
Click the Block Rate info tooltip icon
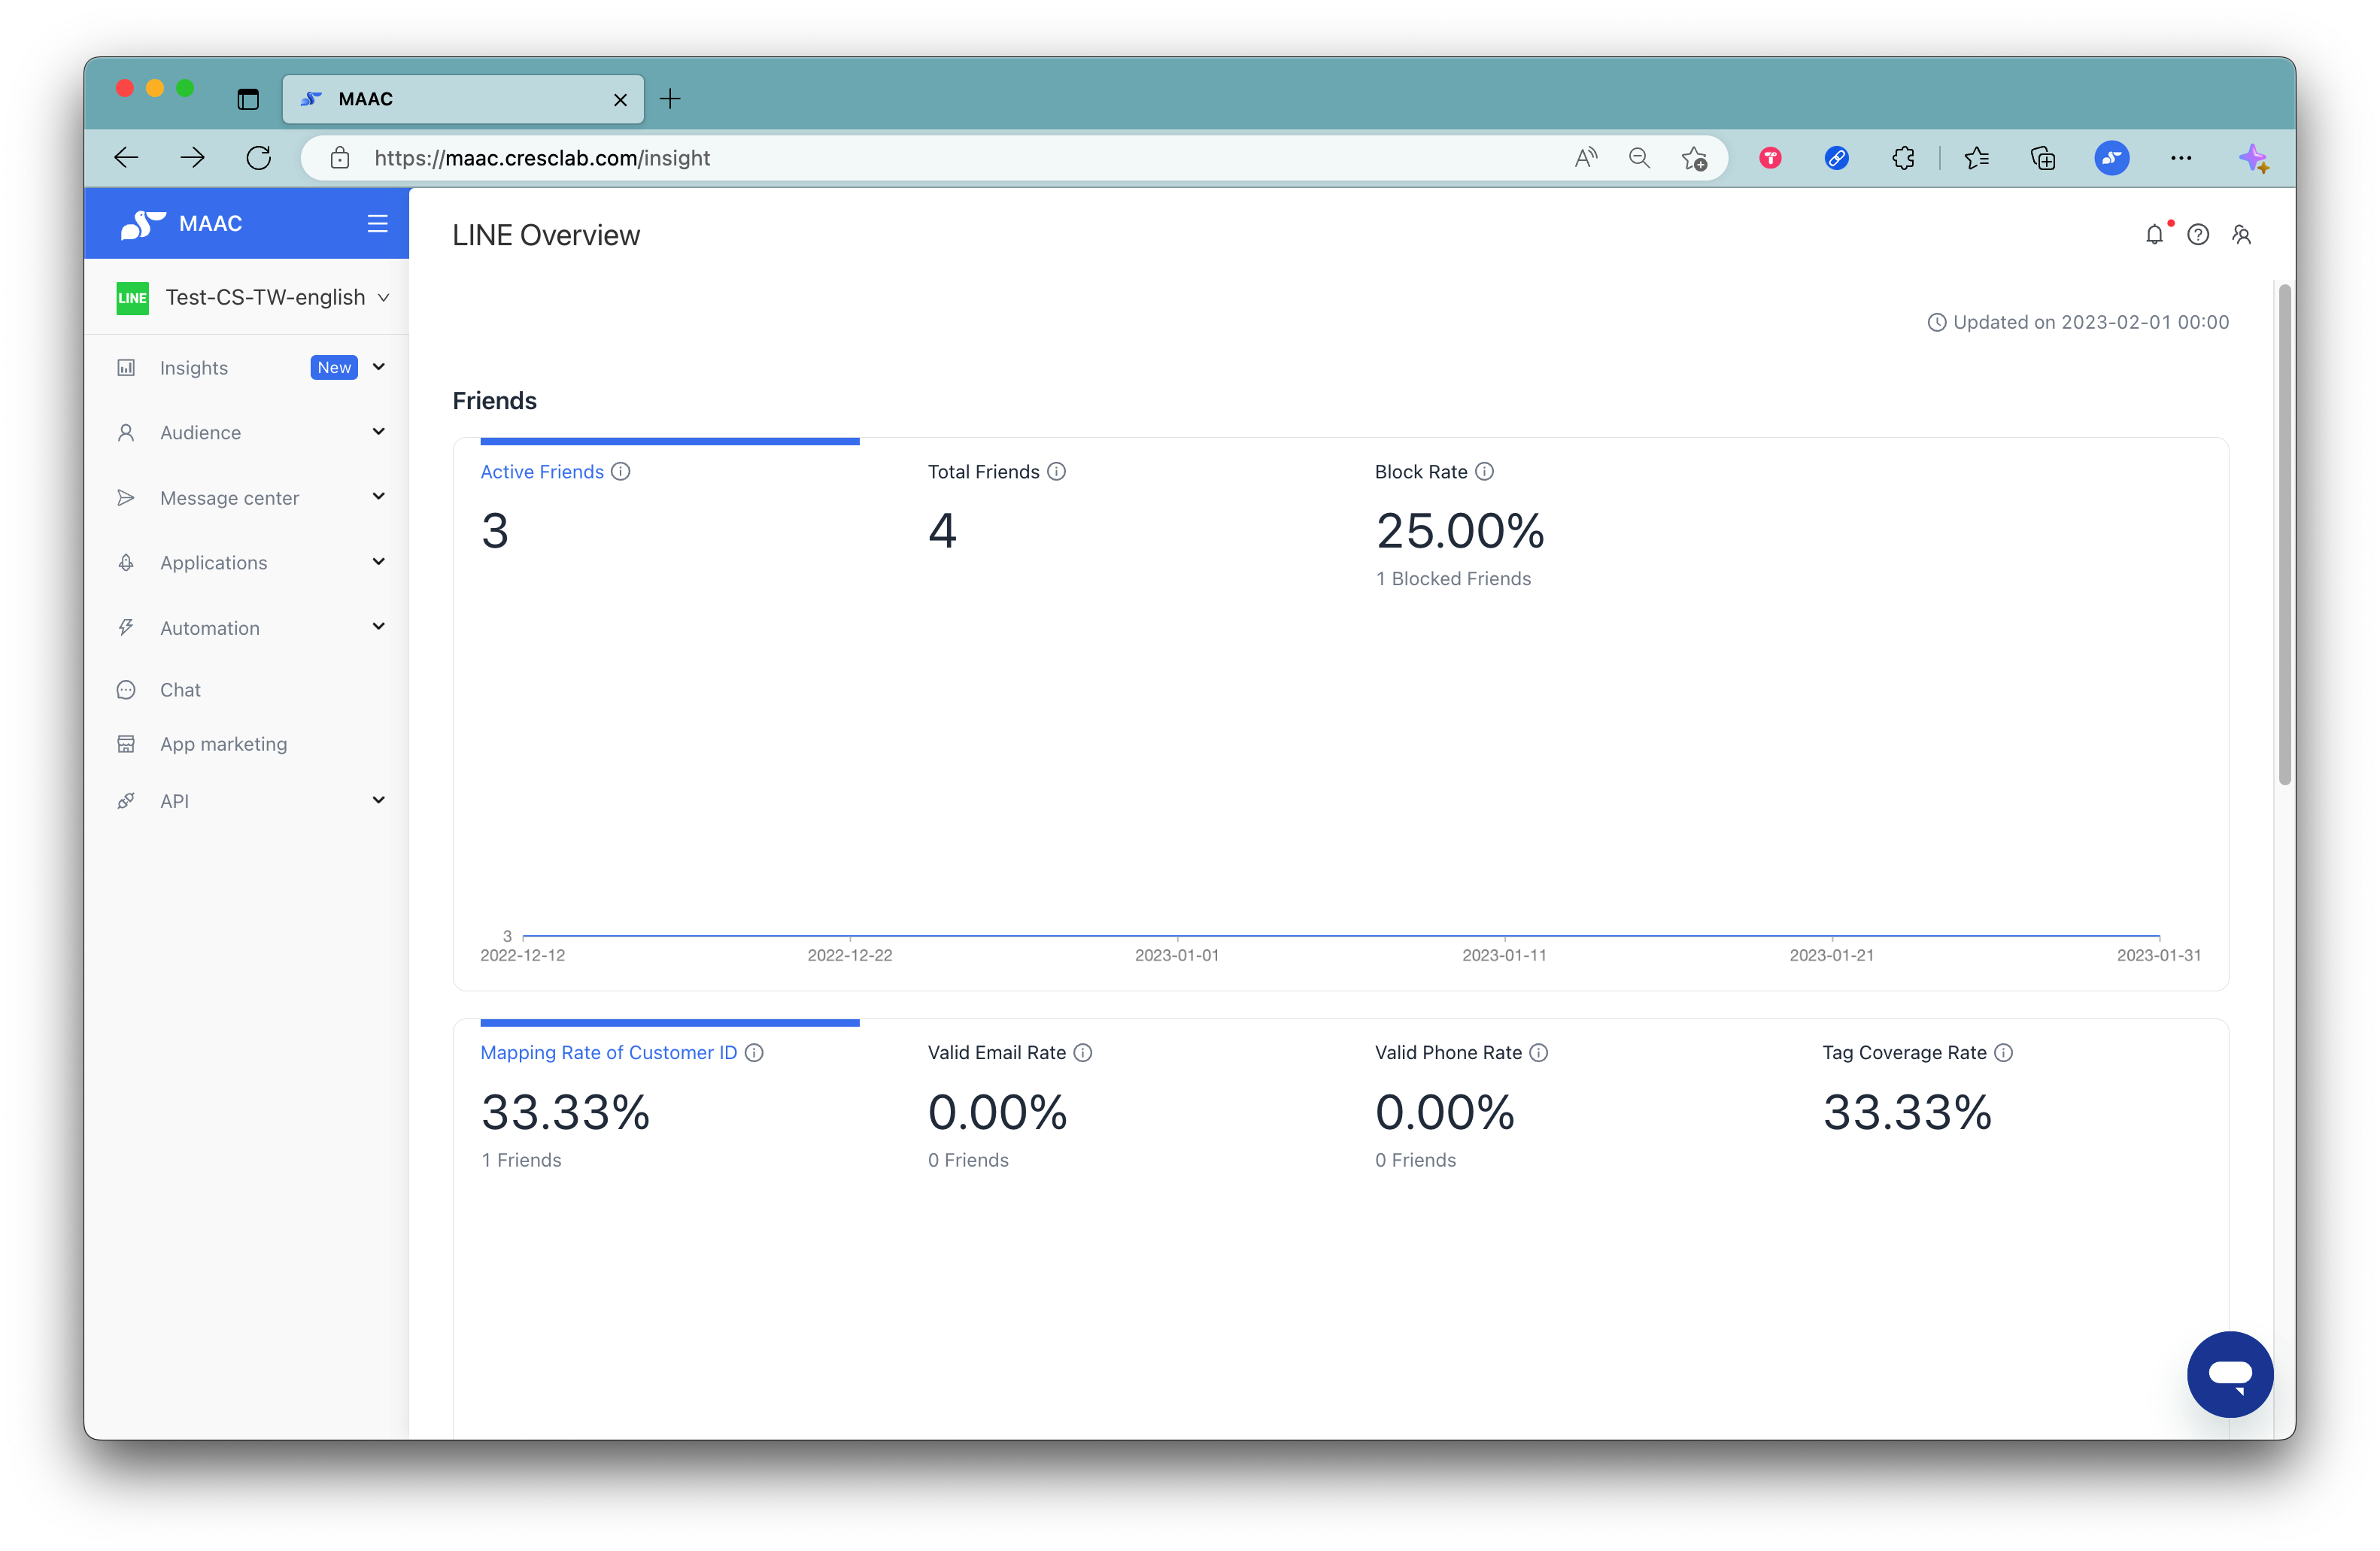click(x=1485, y=471)
